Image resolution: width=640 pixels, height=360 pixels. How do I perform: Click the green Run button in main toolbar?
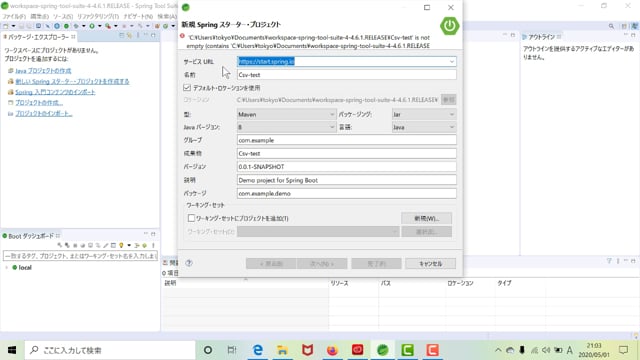pyautogui.click(x=92, y=26)
